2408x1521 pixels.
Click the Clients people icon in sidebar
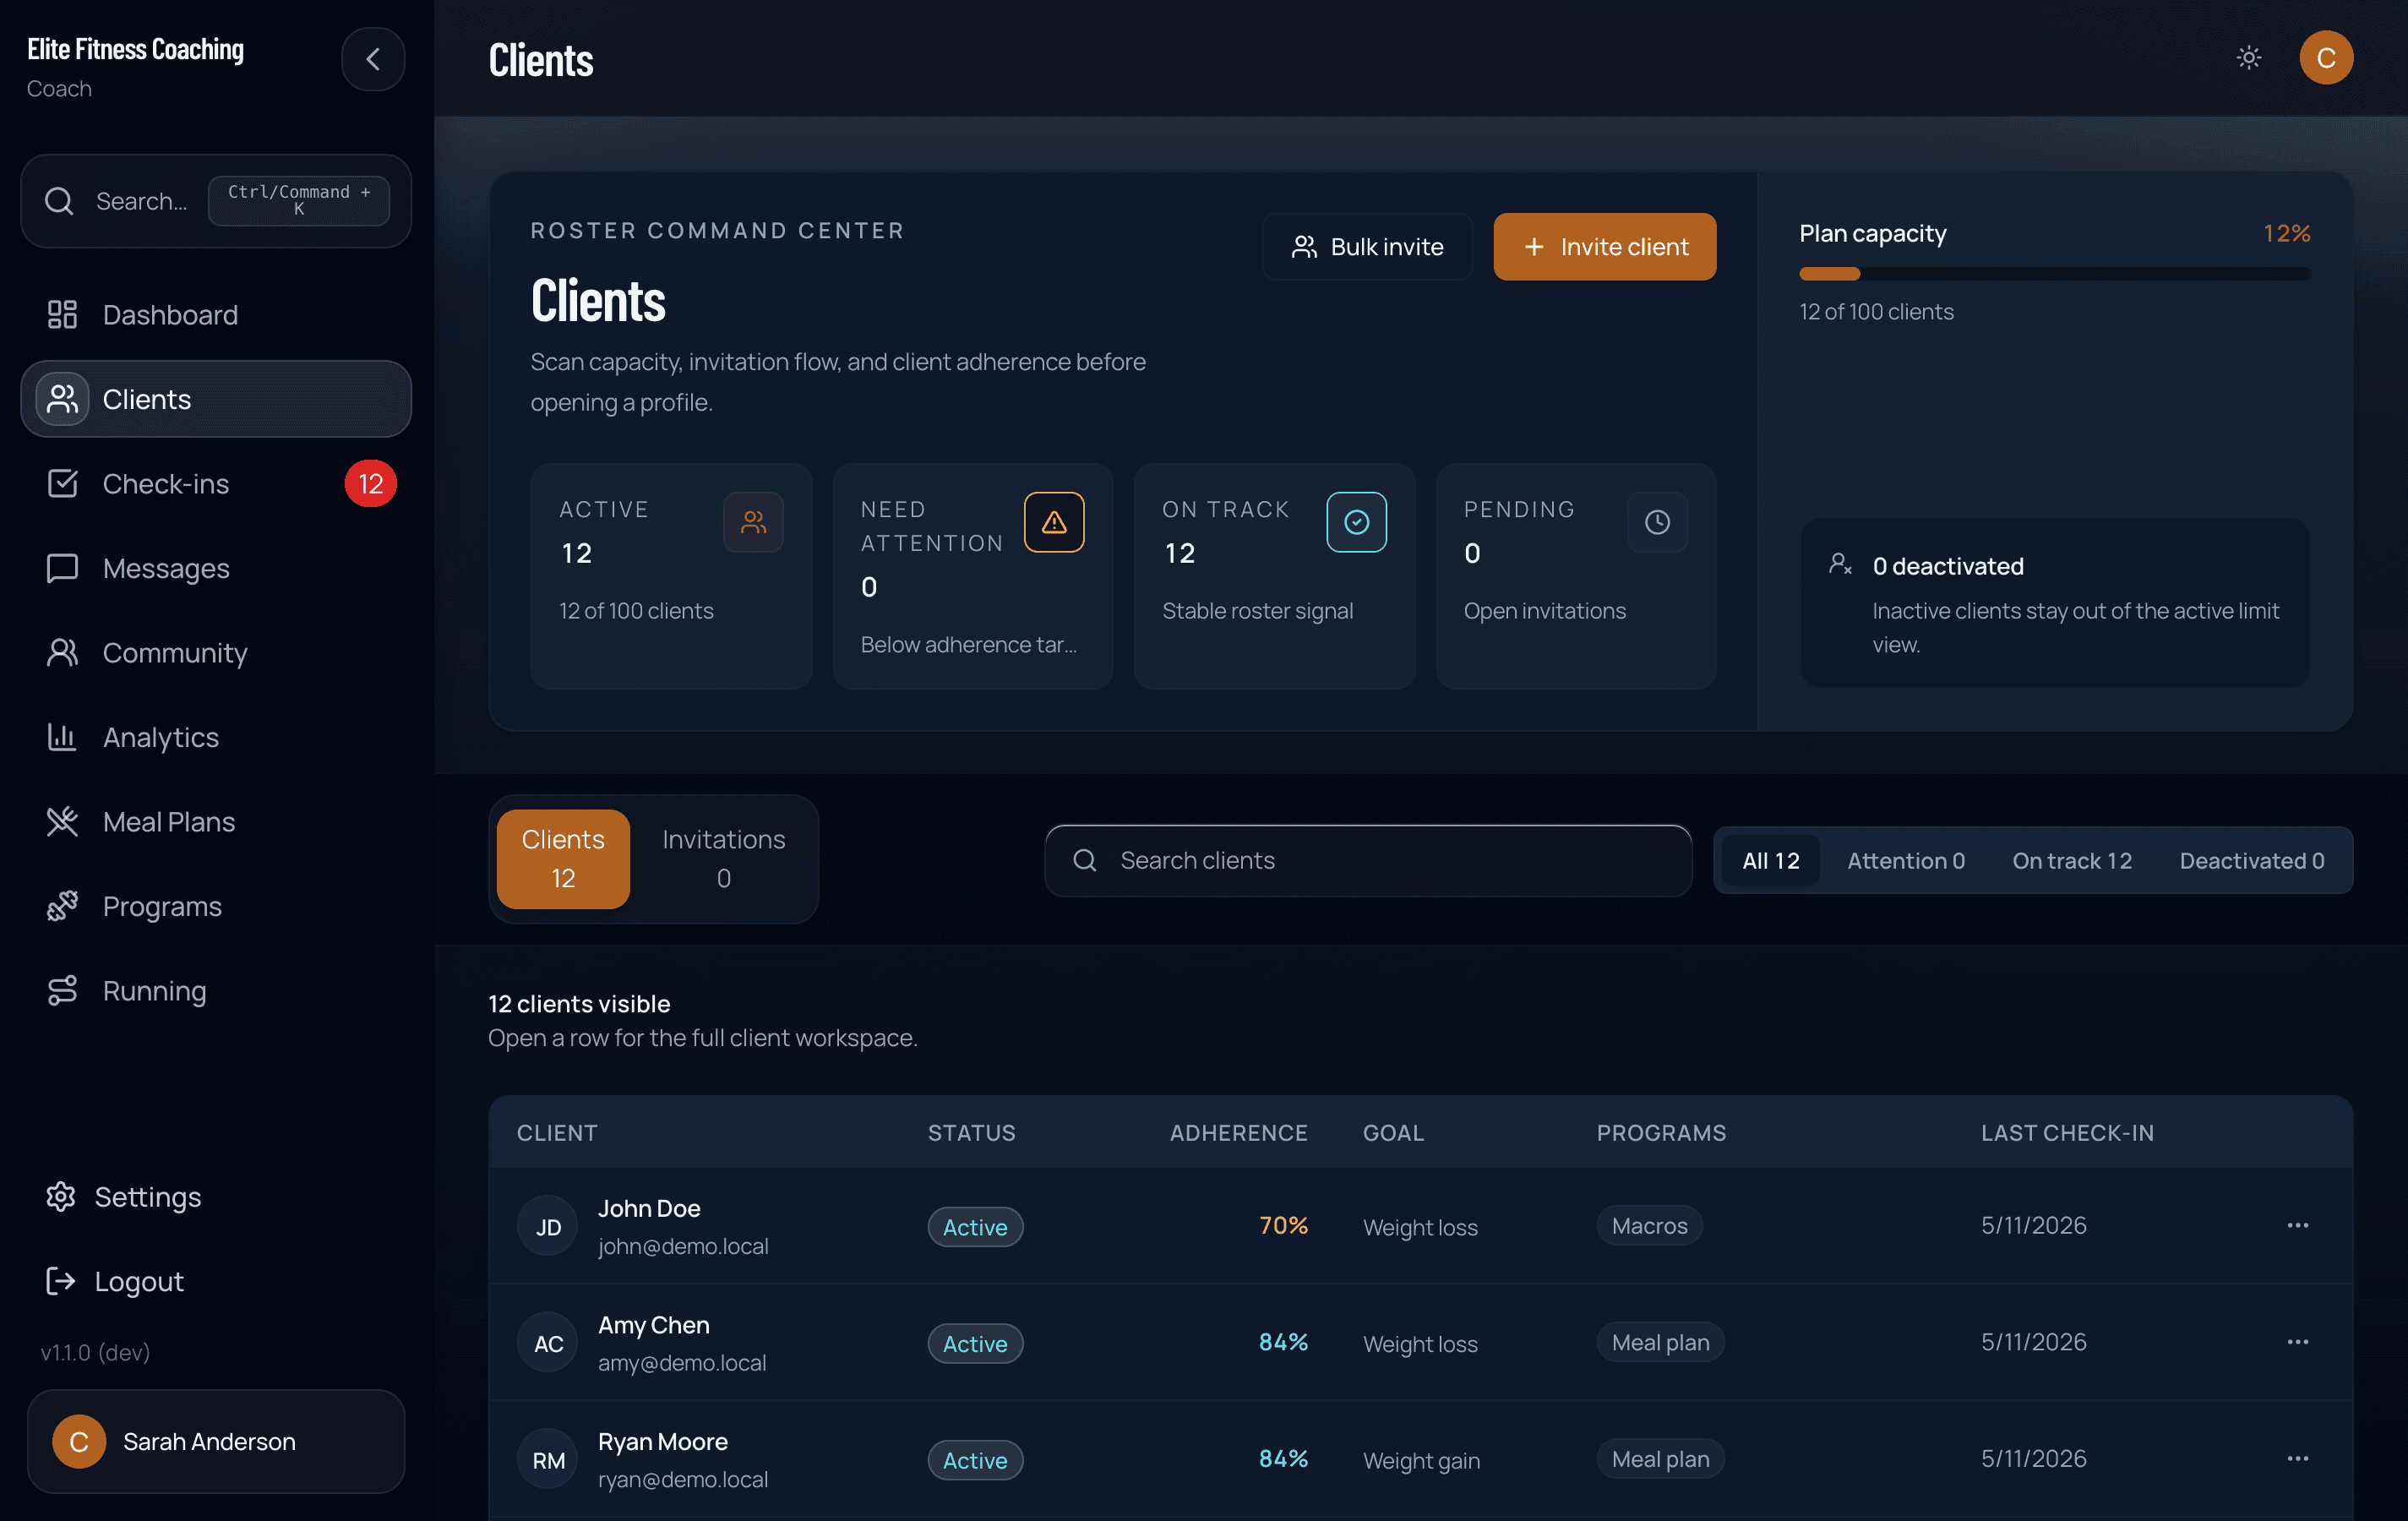click(x=62, y=399)
